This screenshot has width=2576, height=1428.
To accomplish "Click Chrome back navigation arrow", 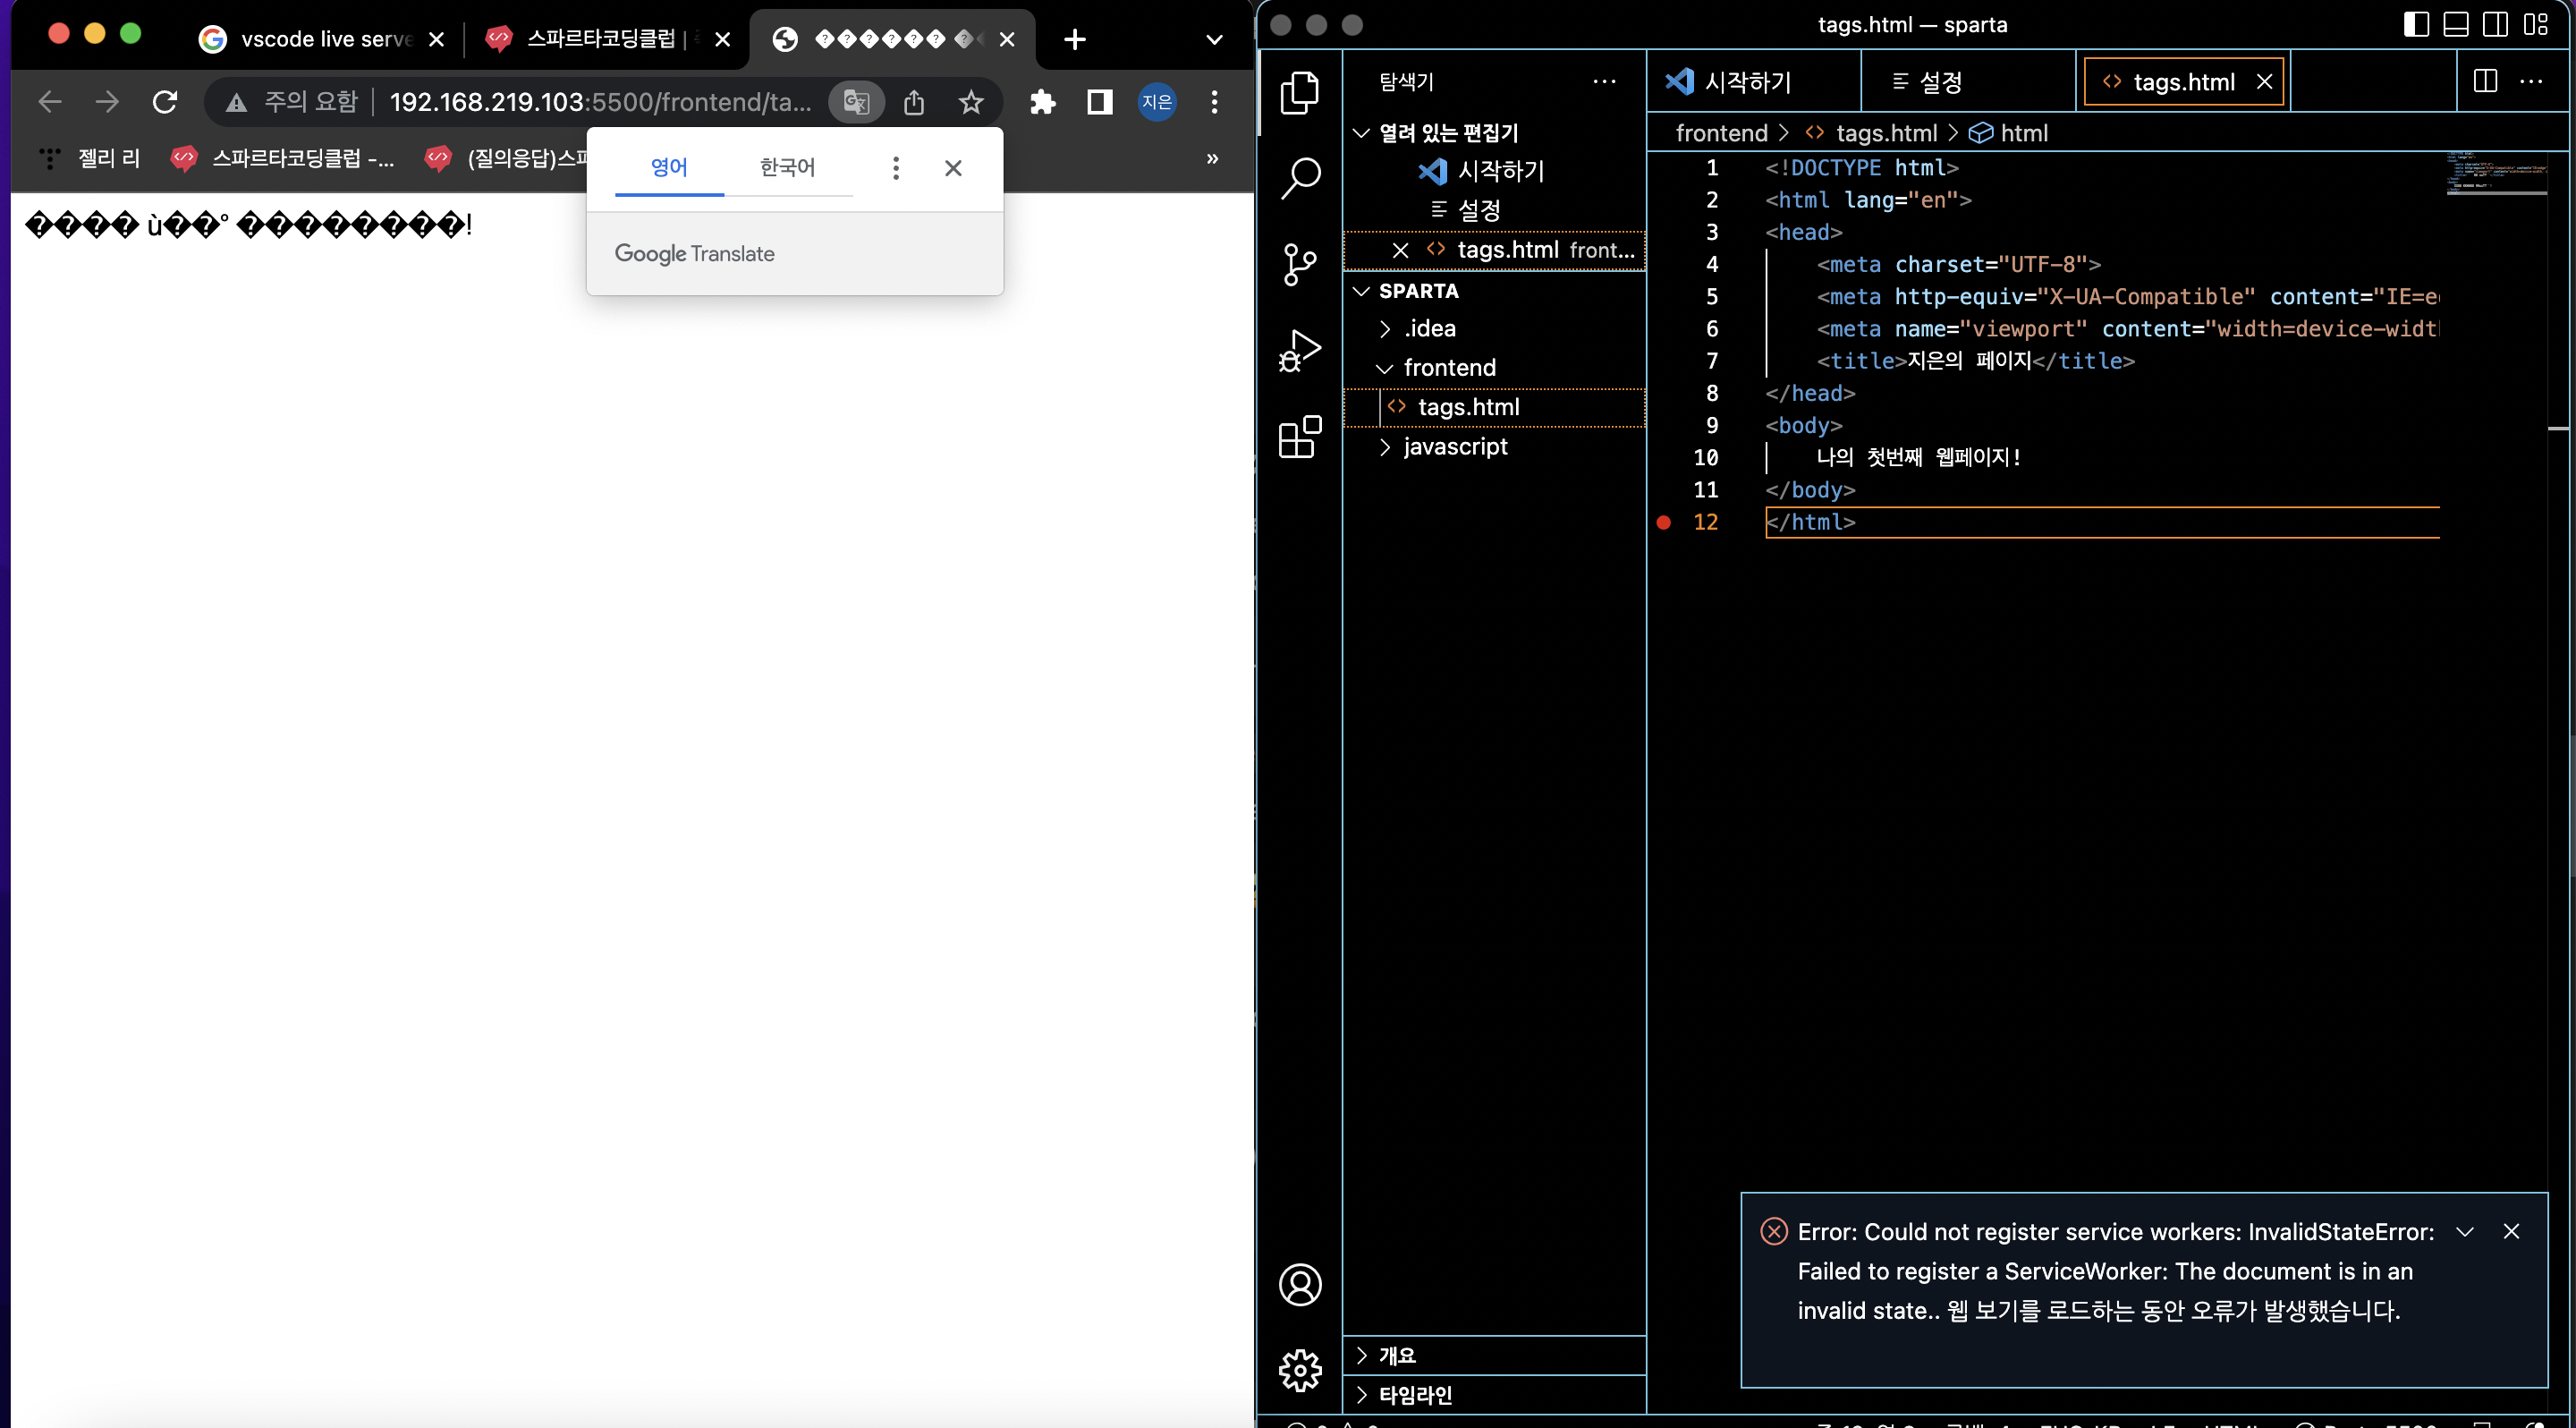I will (50, 101).
